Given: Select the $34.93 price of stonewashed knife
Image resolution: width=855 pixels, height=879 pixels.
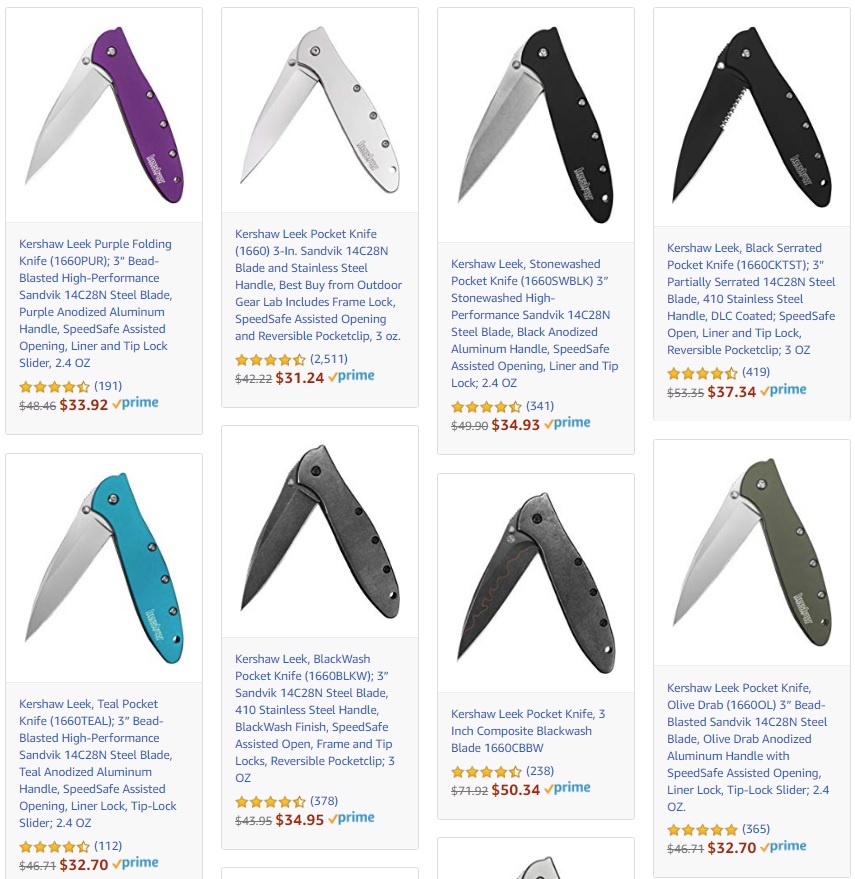Looking at the screenshot, I should [x=515, y=425].
